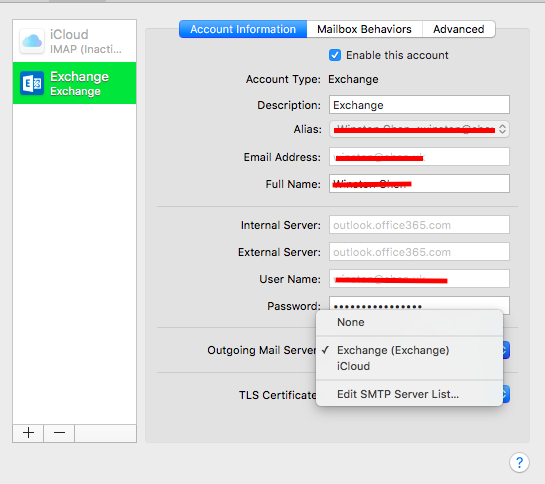Click the Description text field
The image size is (545, 484).
coord(419,105)
